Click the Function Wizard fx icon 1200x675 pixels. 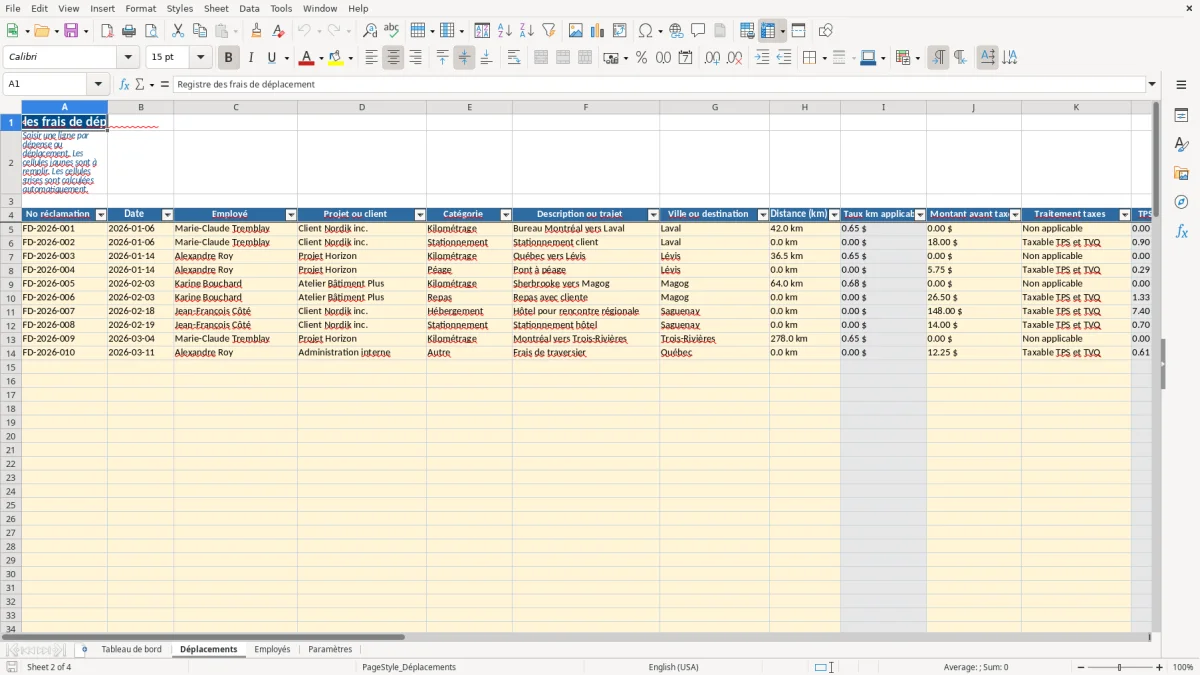(125, 84)
